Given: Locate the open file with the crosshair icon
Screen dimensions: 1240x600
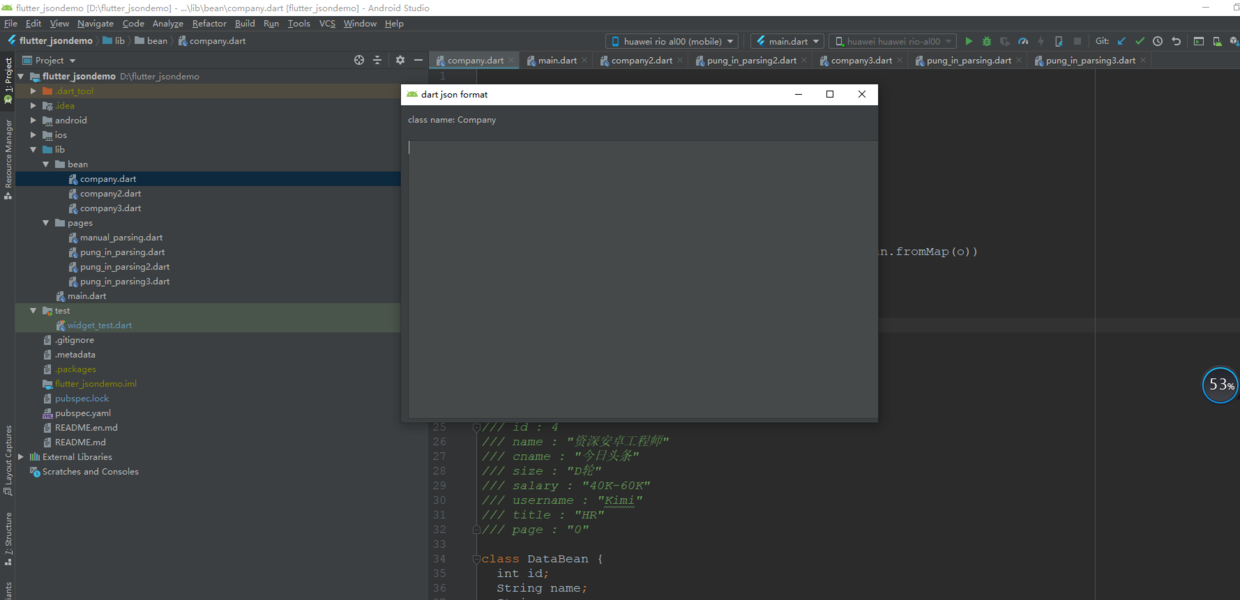Looking at the screenshot, I should pyautogui.click(x=359, y=60).
